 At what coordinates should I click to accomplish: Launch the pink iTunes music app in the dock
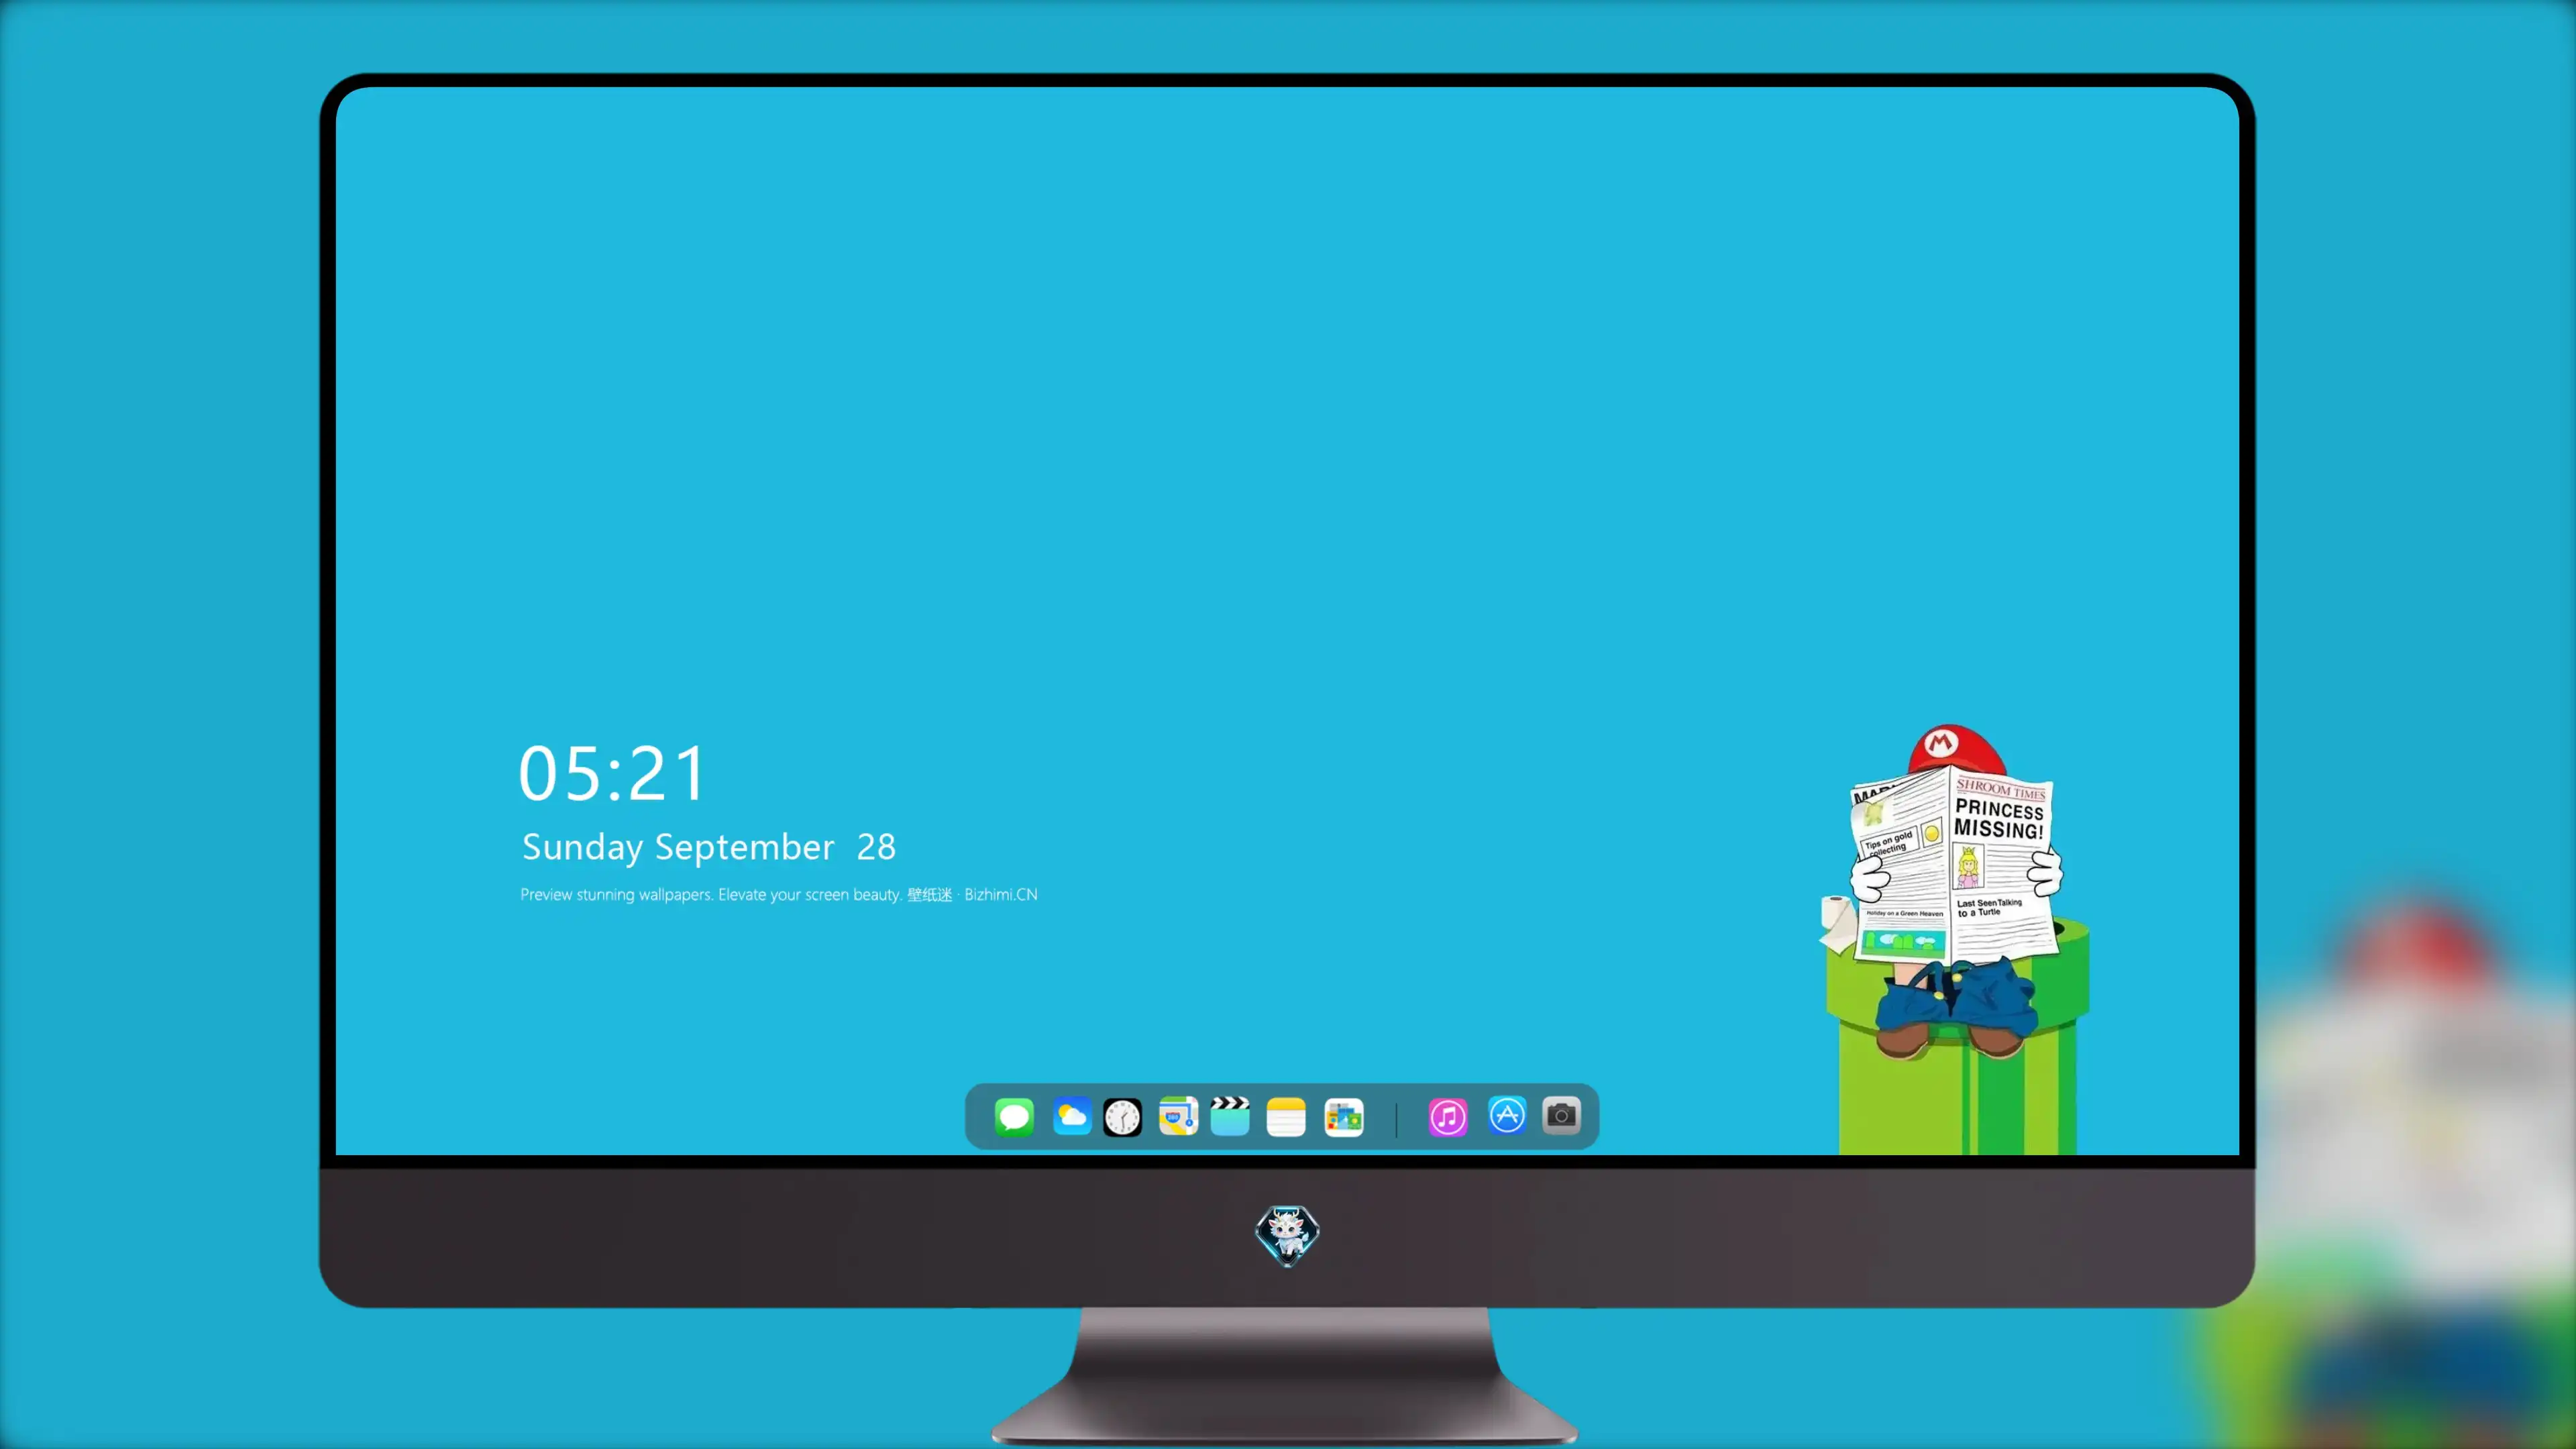coord(1447,1116)
